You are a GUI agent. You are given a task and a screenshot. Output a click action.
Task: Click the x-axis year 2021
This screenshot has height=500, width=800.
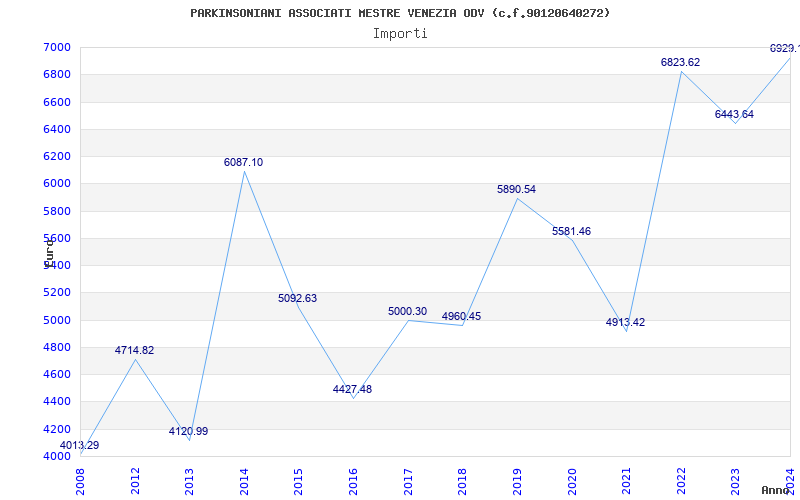pos(627,481)
